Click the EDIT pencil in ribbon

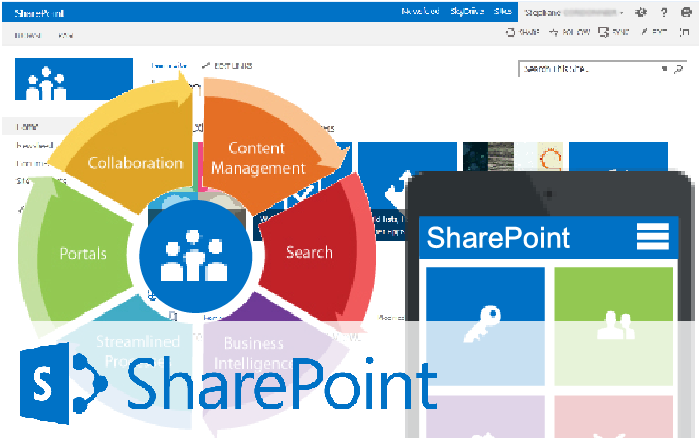tap(644, 32)
